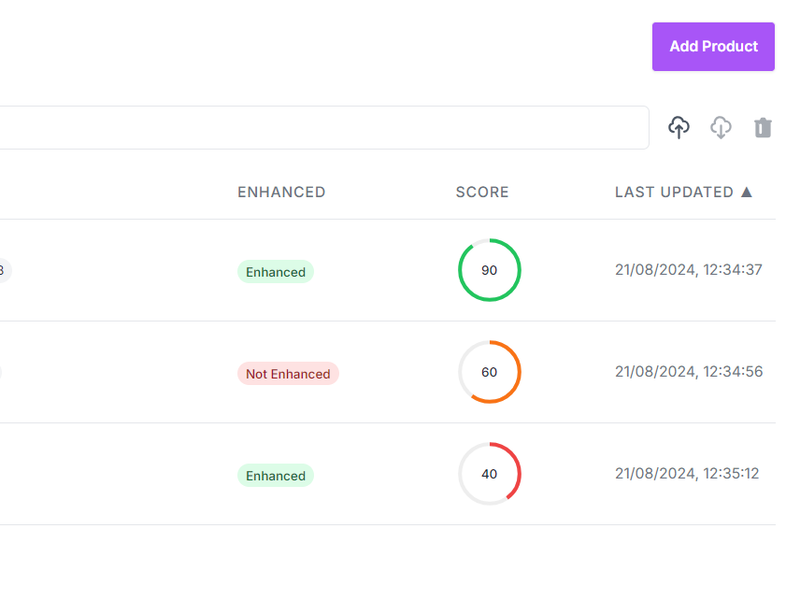Click the Not Enhanced status badge

(x=288, y=374)
